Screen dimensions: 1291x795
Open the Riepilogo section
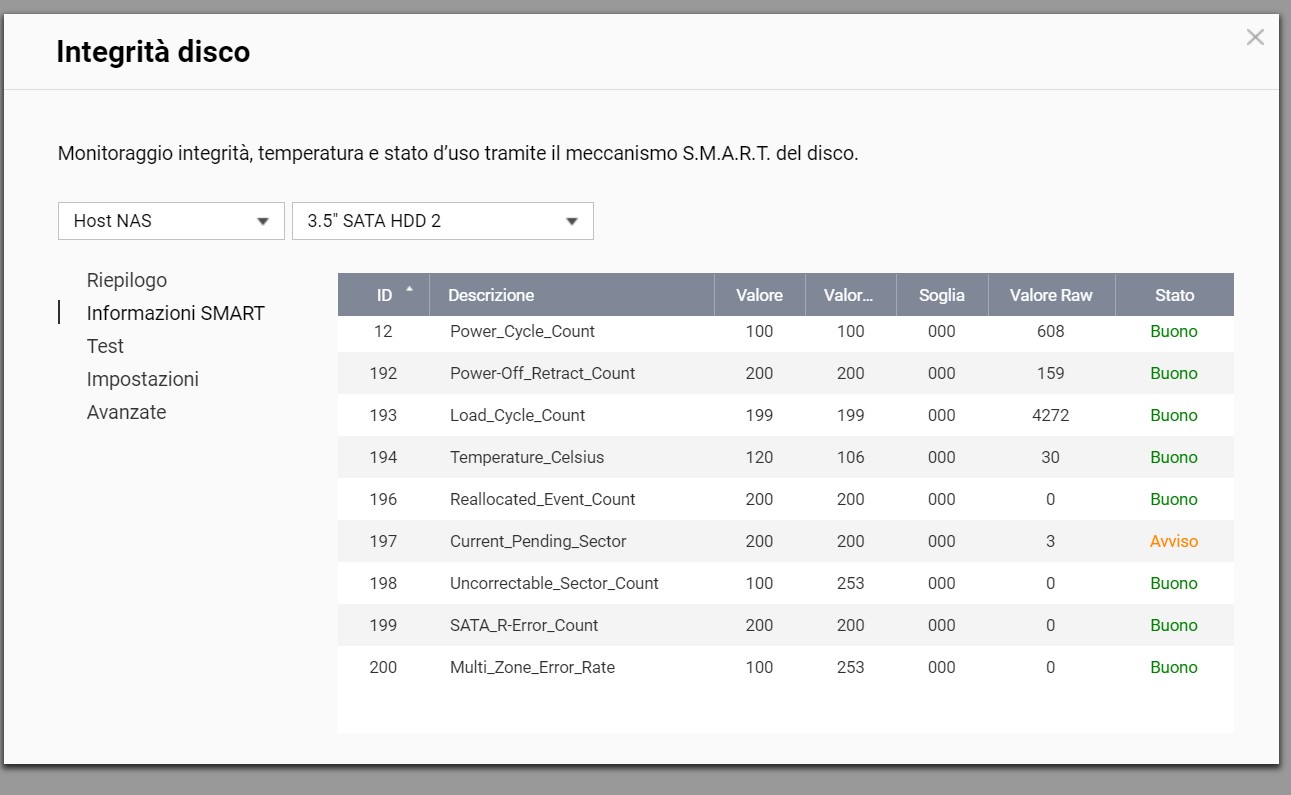click(x=127, y=280)
